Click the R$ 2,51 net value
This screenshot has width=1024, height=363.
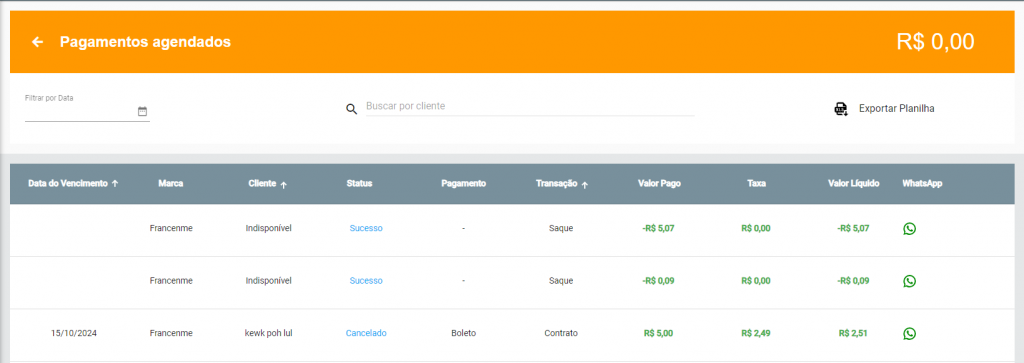click(853, 333)
